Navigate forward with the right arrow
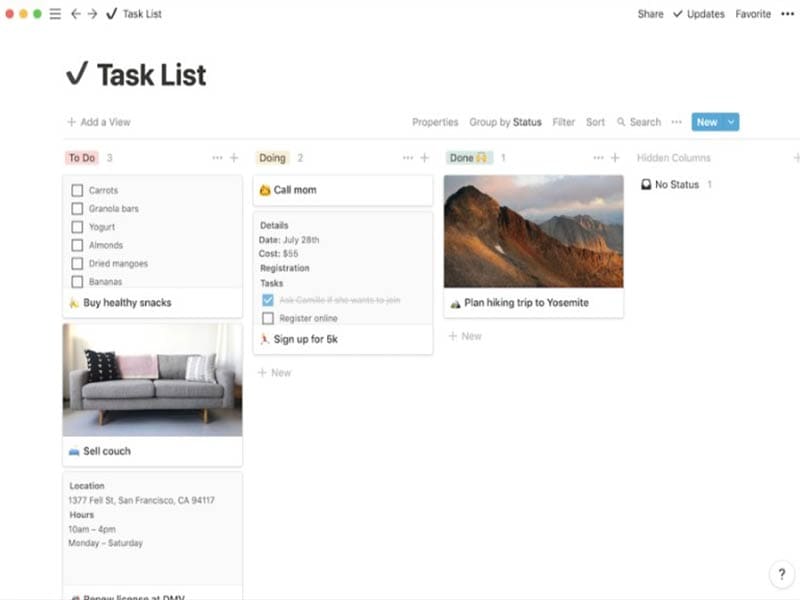This screenshot has width=800, height=600. [x=92, y=14]
